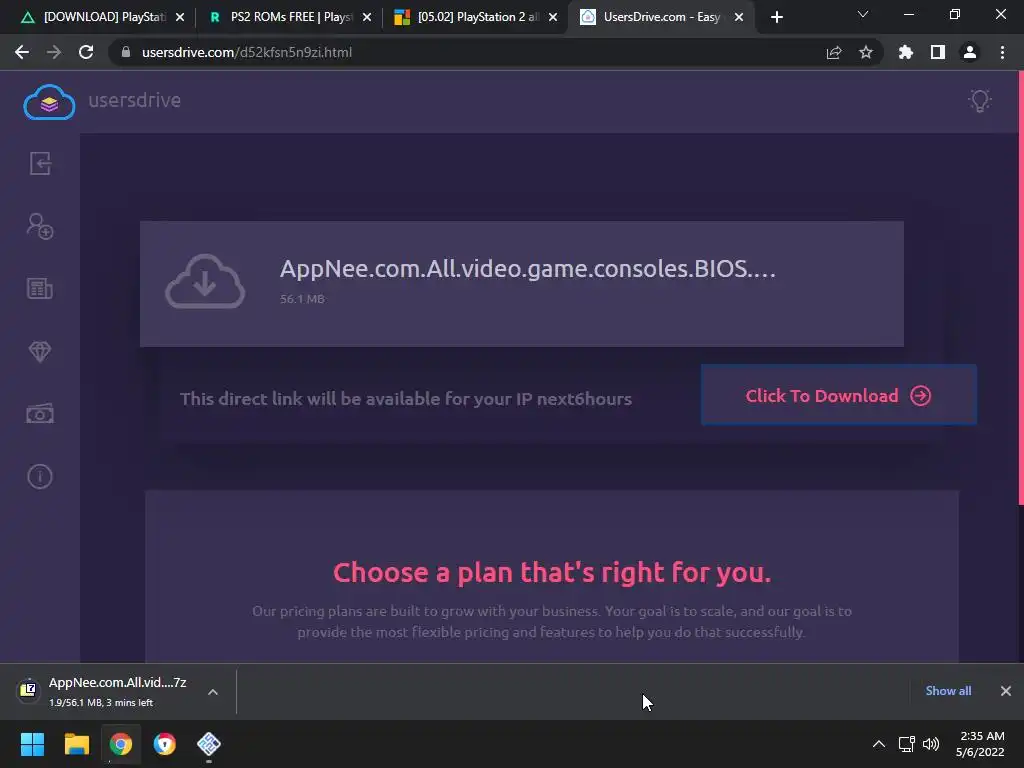Open the Windows Start menu
Viewport: 1024px width, 768px height.
point(33,744)
